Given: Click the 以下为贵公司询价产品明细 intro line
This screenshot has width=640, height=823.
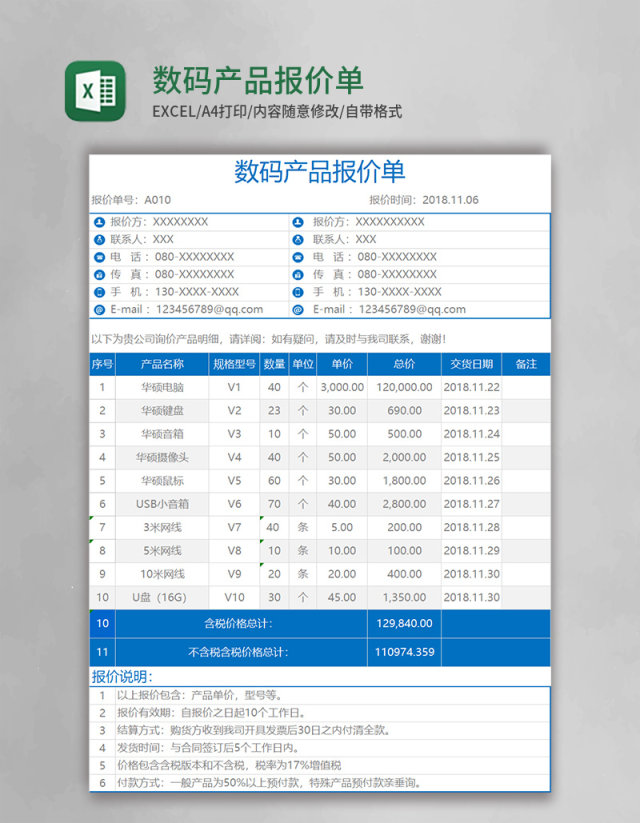Looking at the screenshot, I should point(269,339).
